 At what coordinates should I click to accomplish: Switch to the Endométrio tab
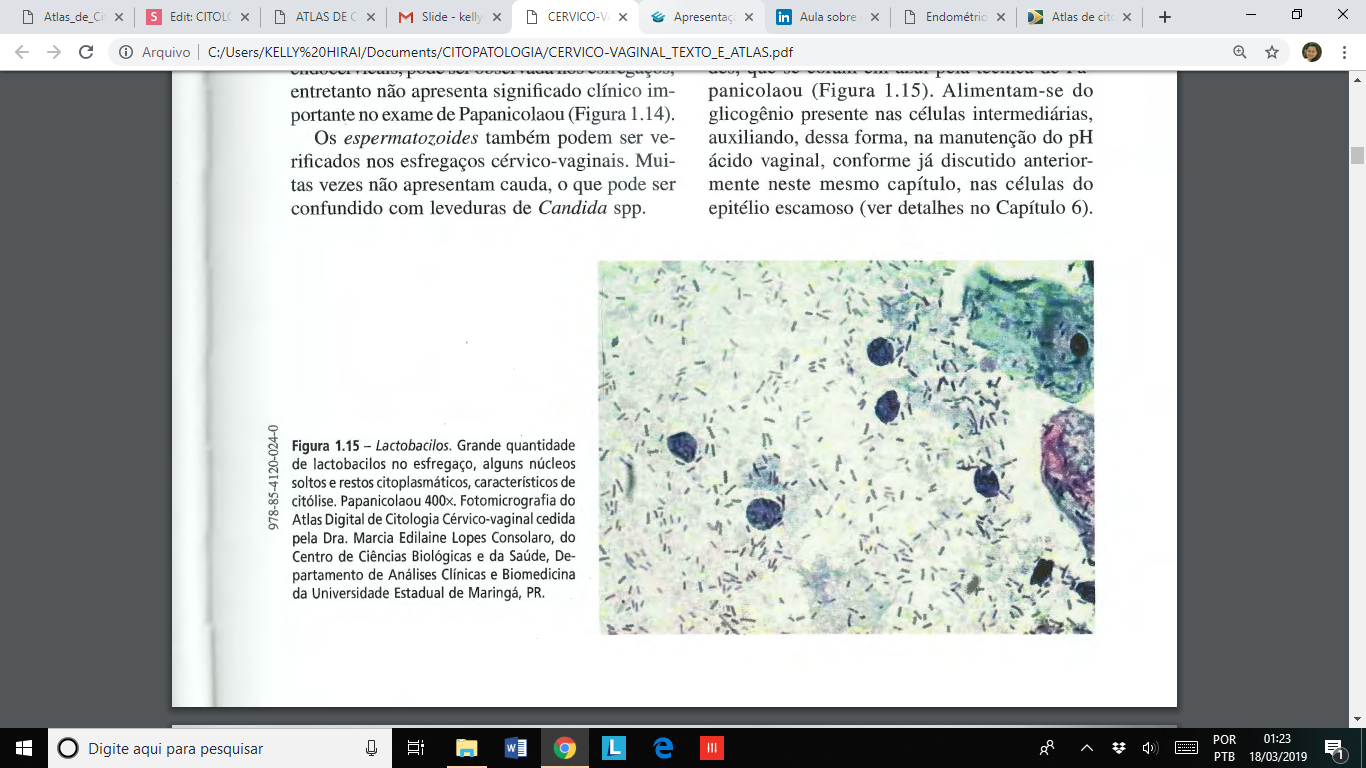tap(951, 17)
